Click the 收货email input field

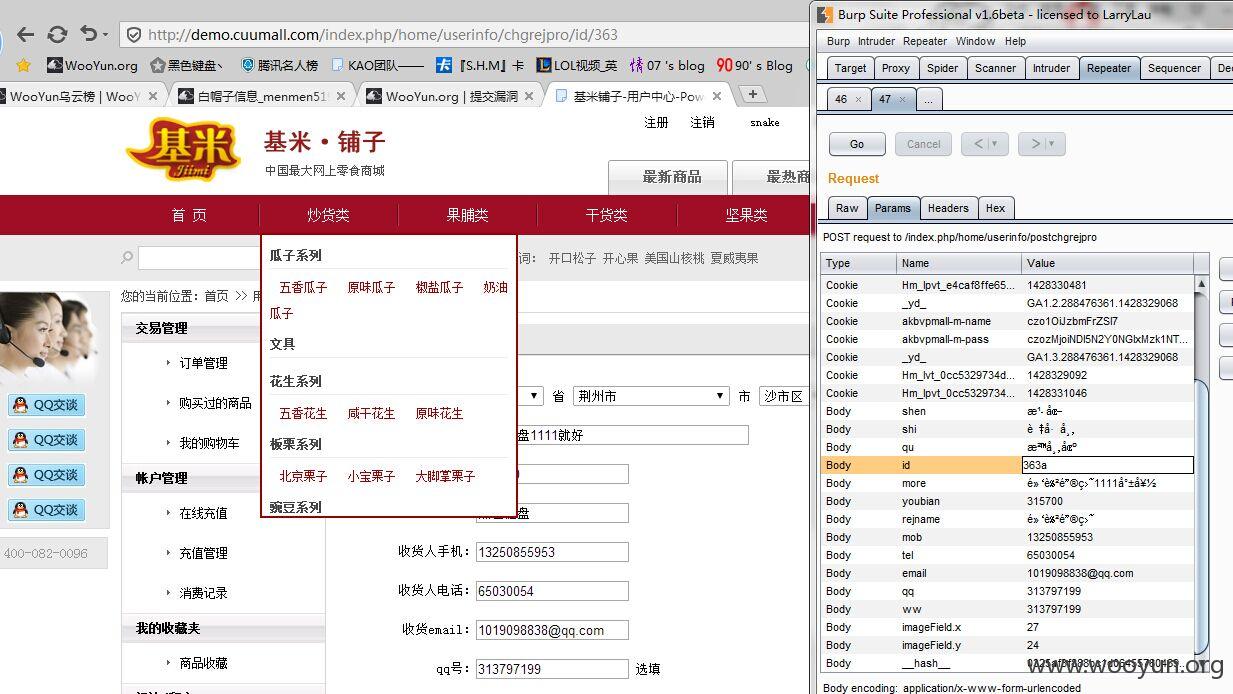click(x=552, y=630)
